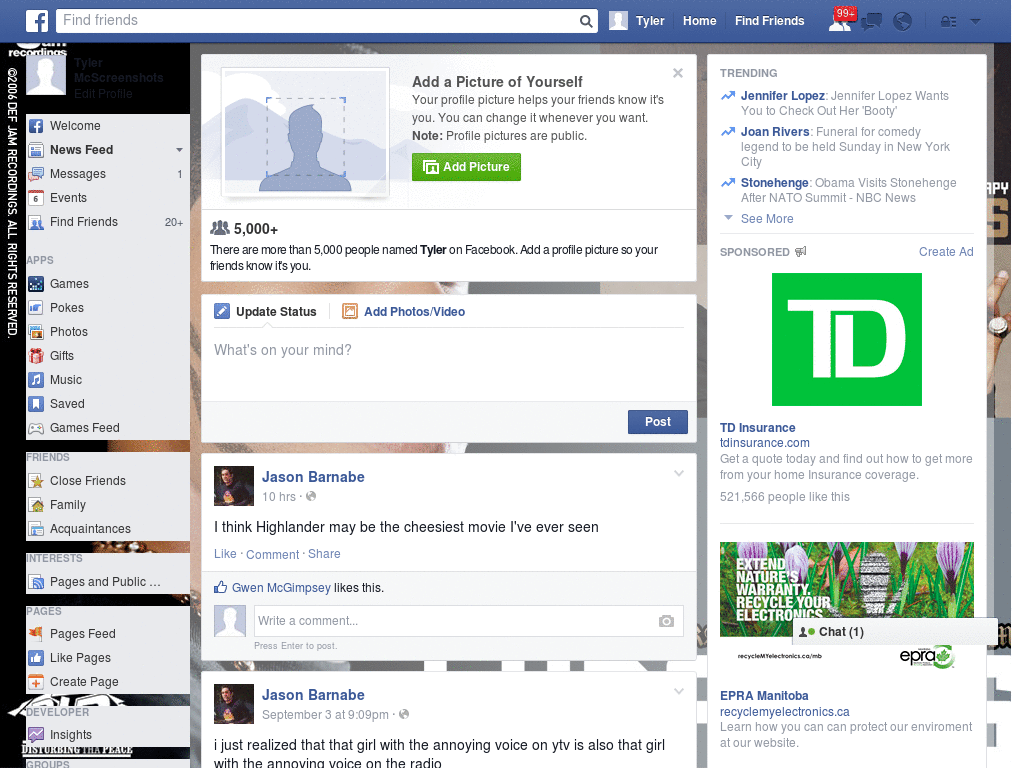This screenshot has width=1024, height=768.
Task: Click the Create Ad link
Action: tap(946, 252)
